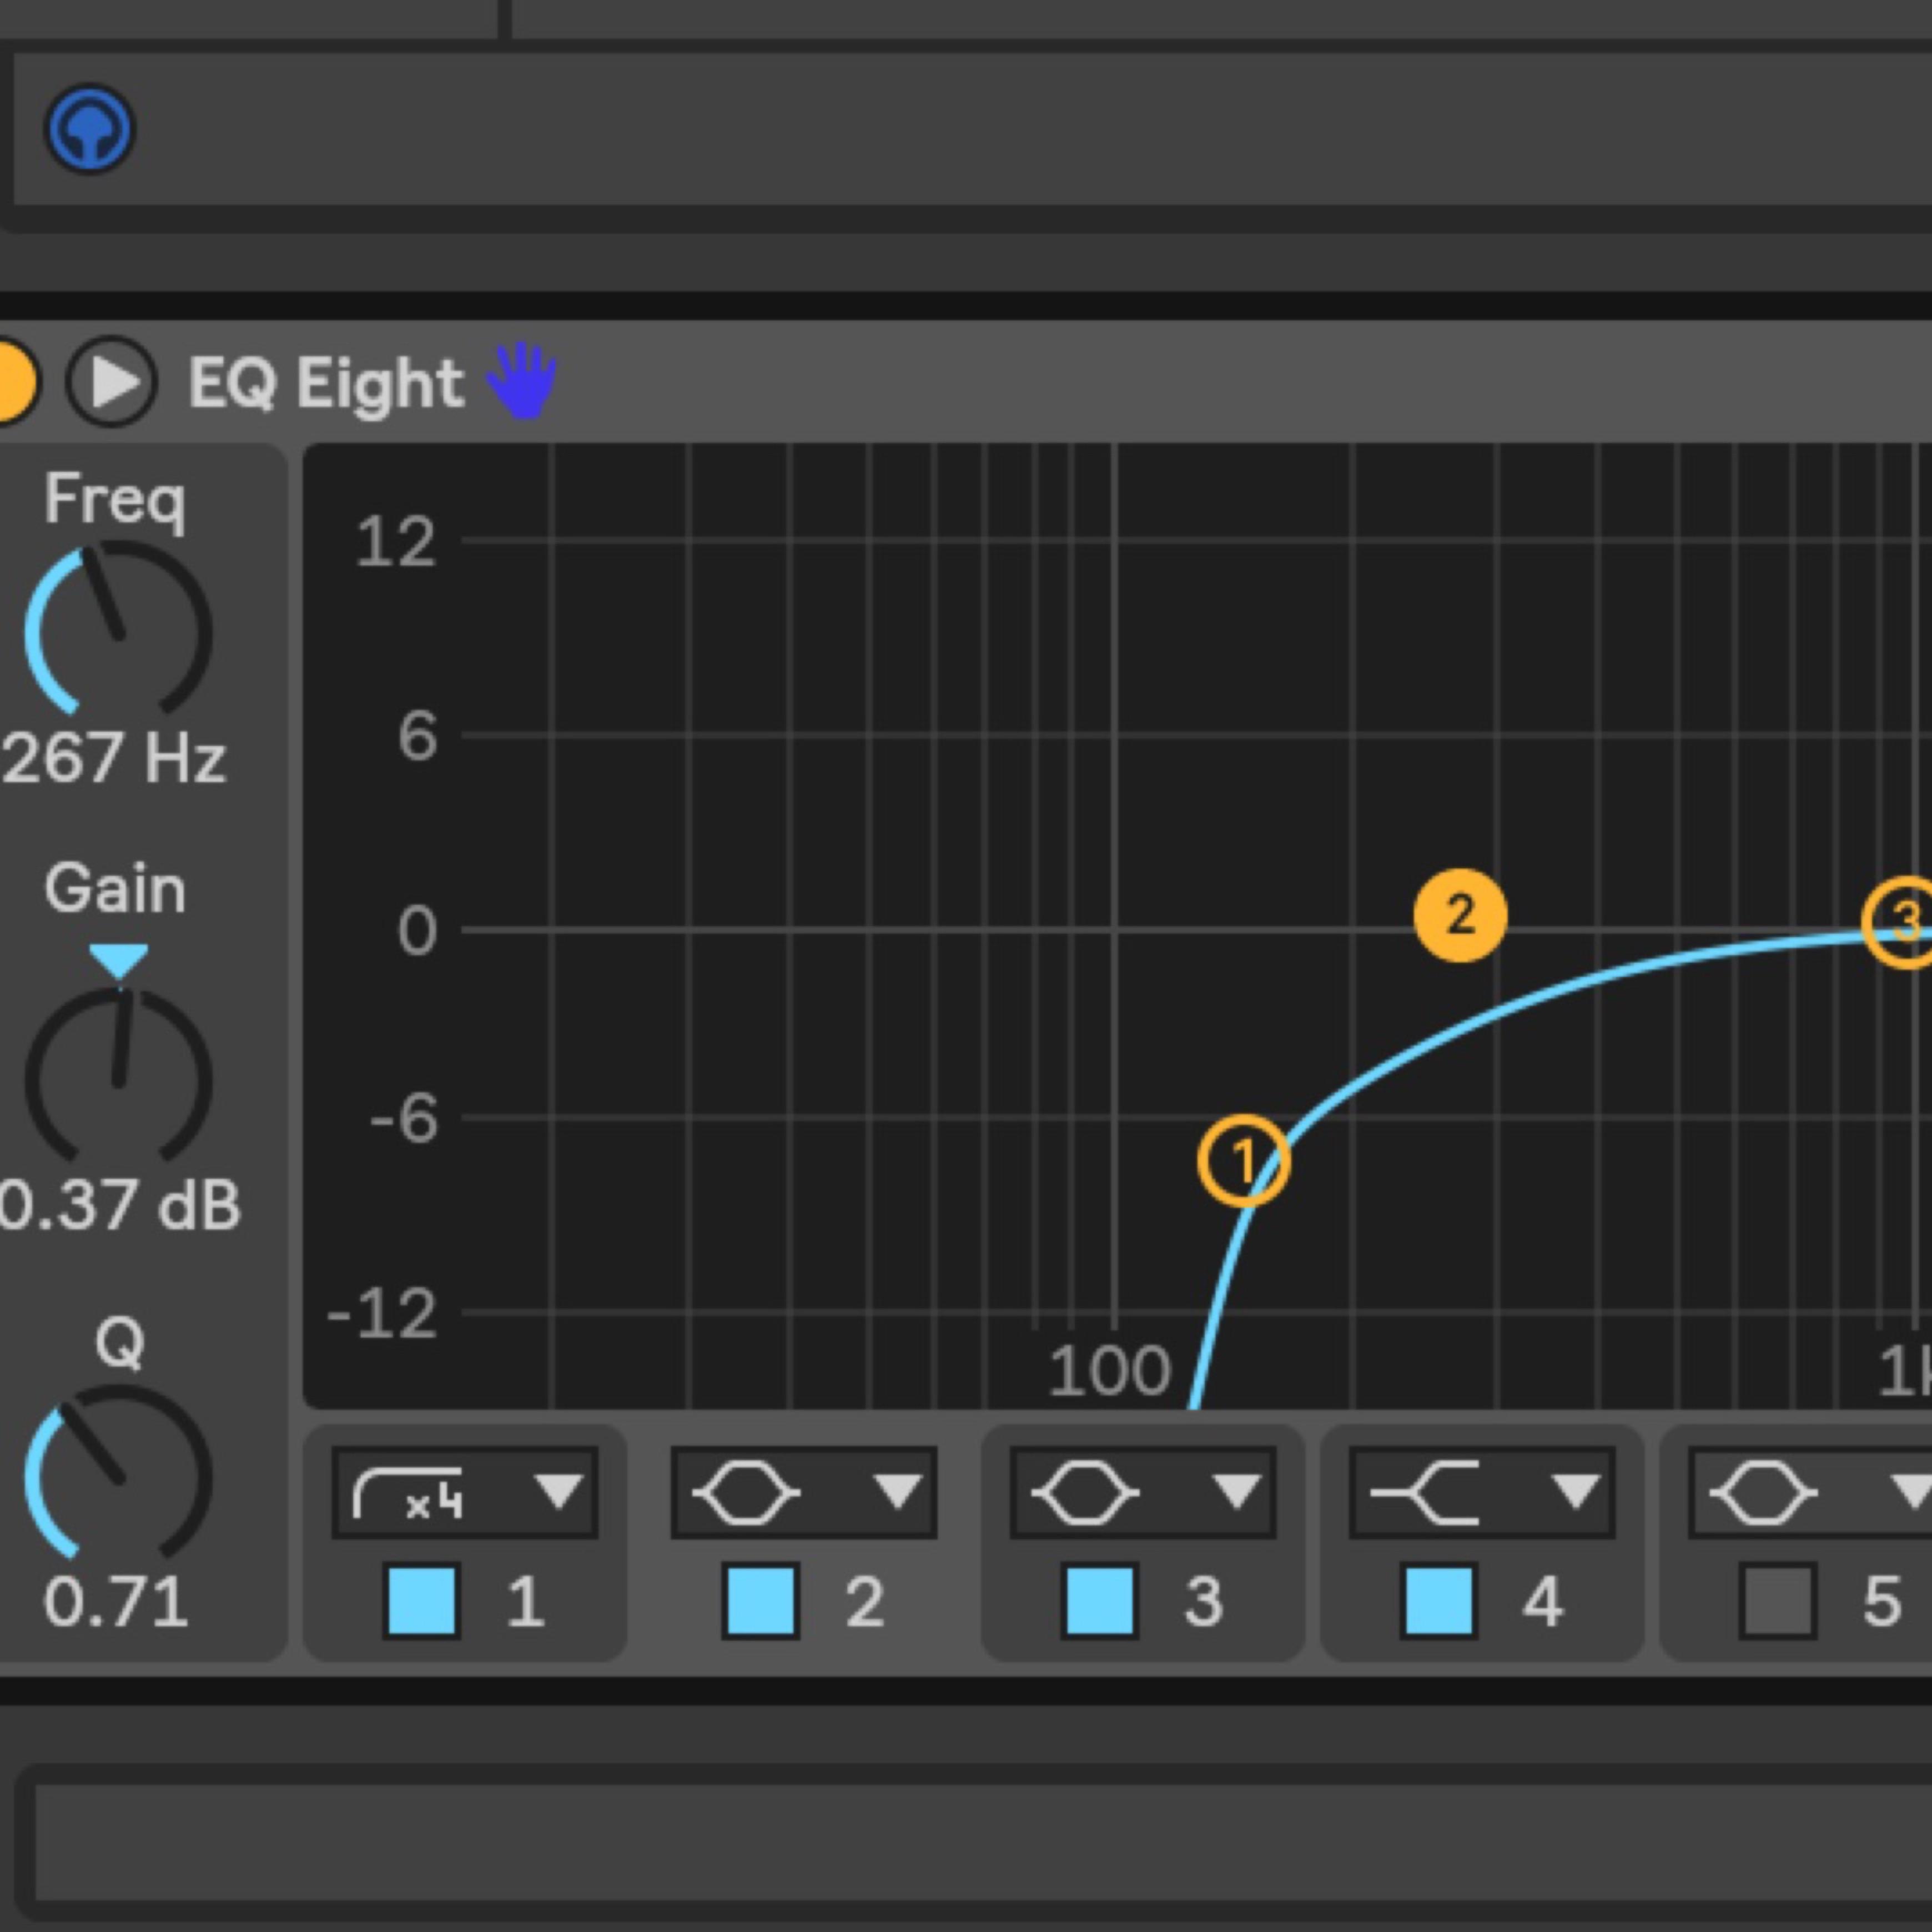Select band number 2 label
The image size is (1932, 1932).
point(865,1601)
